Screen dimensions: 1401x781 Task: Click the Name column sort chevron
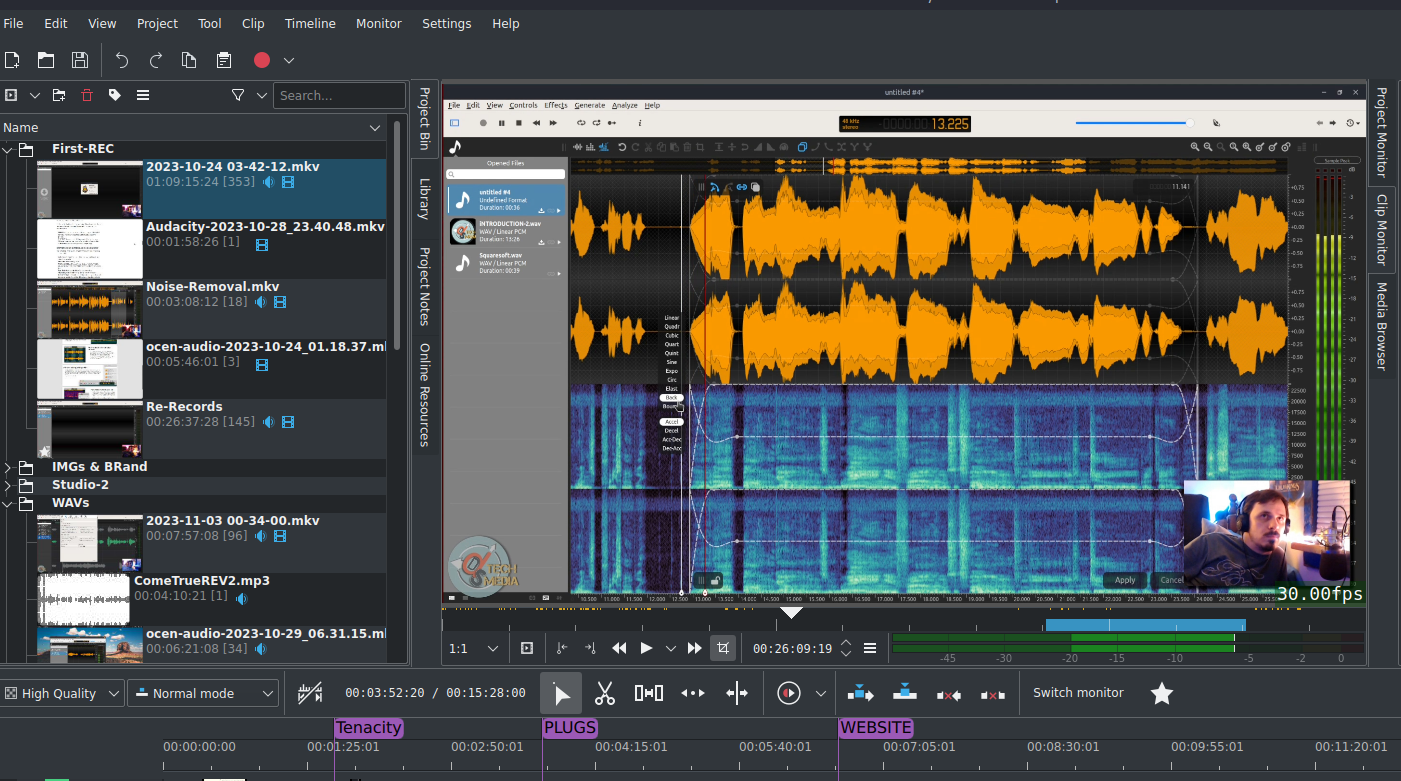tap(375, 128)
